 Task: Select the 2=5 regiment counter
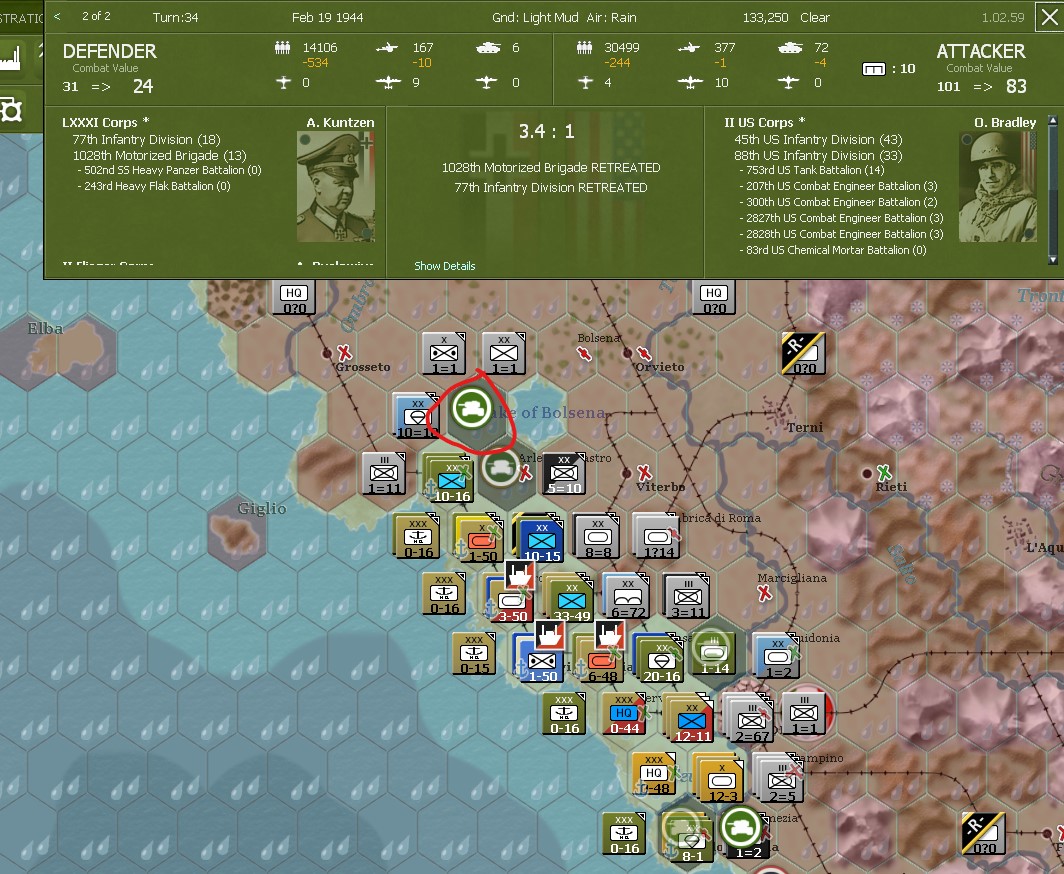pyautogui.click(x=778, y=778)
